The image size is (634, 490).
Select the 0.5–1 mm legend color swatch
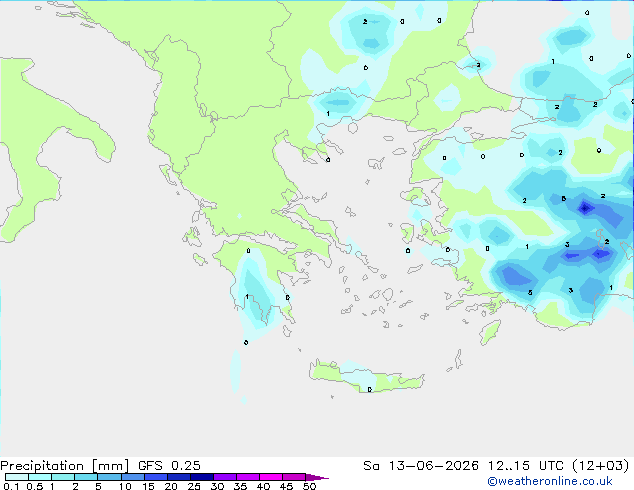point(40,477)
